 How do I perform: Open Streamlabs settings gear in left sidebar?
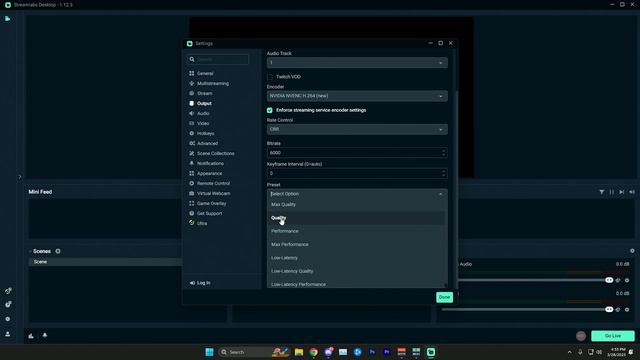(x=8, y=319)
